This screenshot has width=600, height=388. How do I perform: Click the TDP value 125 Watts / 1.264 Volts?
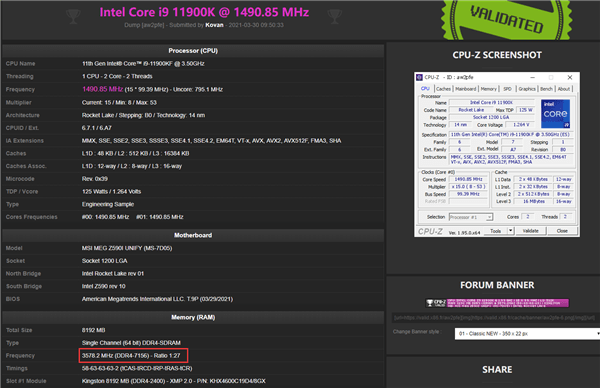(111, 191)
